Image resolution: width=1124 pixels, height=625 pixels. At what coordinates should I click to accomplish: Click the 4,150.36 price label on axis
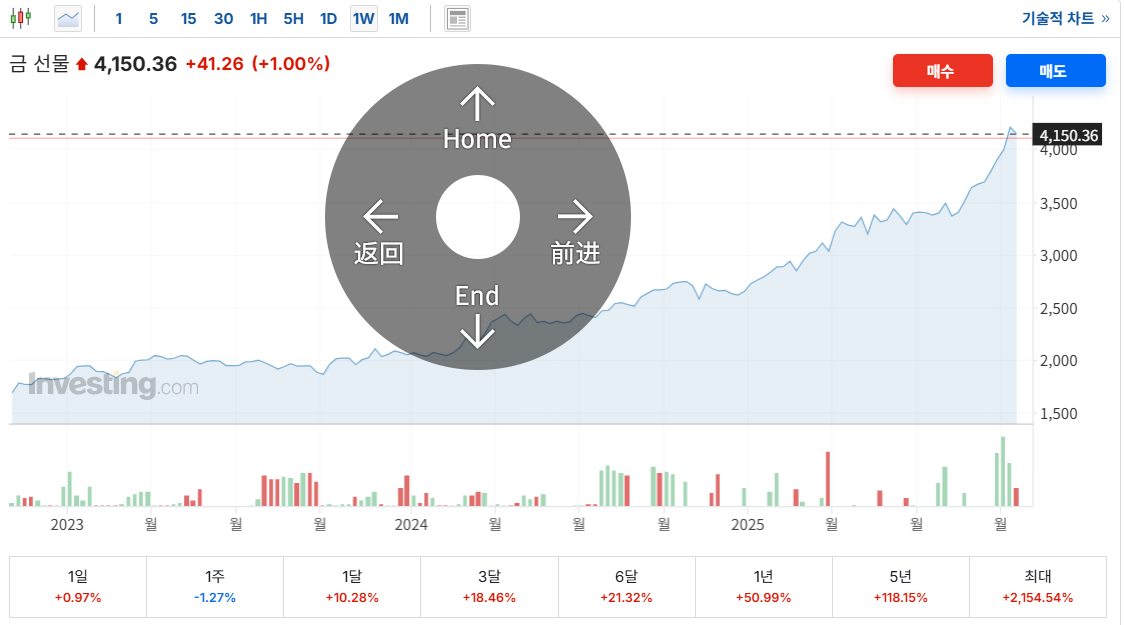(1069, 136)
